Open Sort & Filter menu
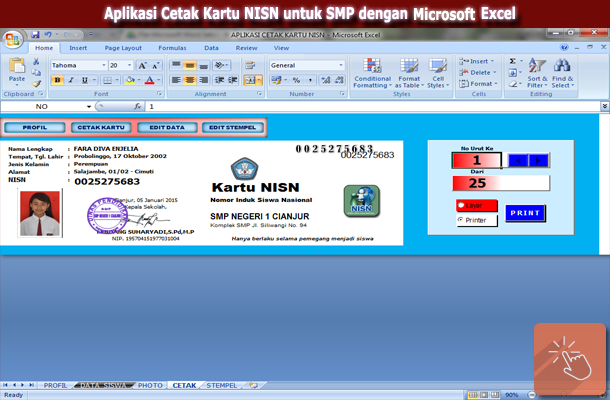The width and height of the screenshot is (610, 400). [537, 73]
